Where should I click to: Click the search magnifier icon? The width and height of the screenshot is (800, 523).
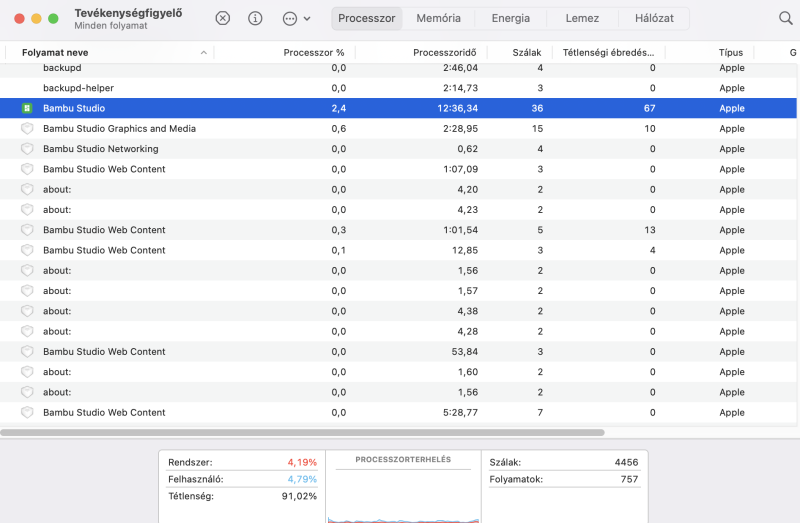click(786, 18)
